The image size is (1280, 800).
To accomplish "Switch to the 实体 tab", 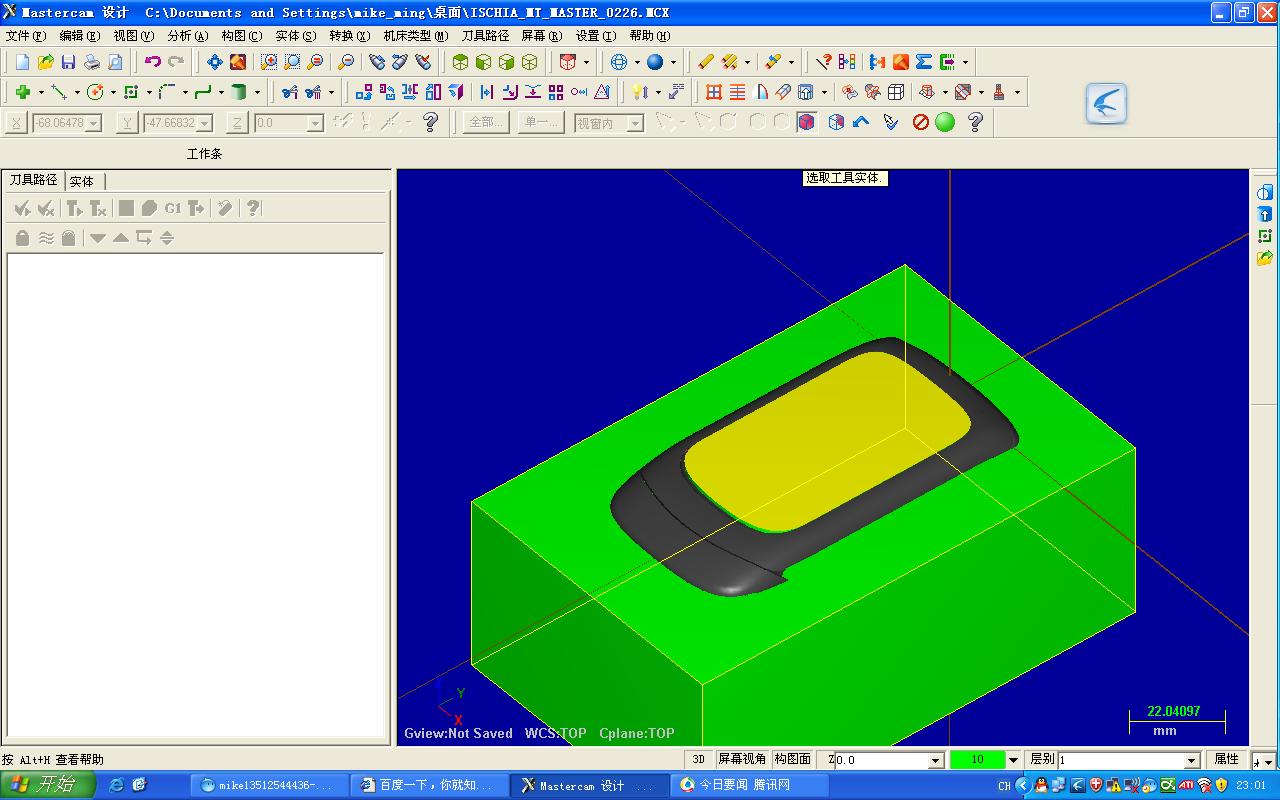I will click(82, 181).
